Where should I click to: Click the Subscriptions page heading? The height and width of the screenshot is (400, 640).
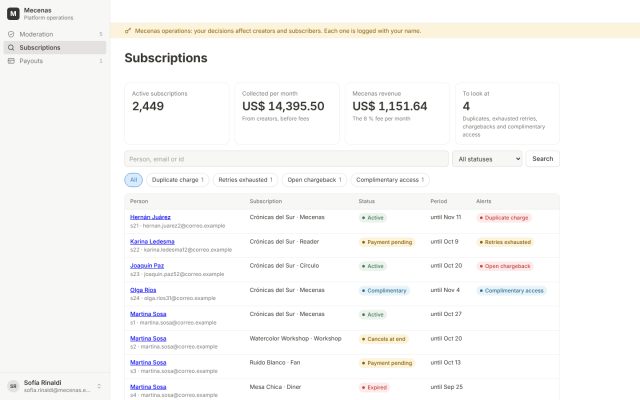coord(166,58)
